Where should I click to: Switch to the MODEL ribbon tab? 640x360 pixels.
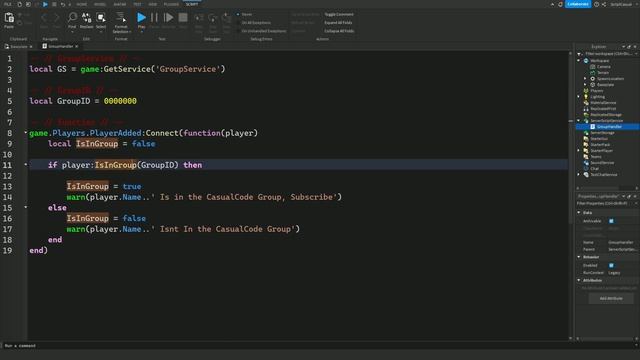(x=100, y=4)
